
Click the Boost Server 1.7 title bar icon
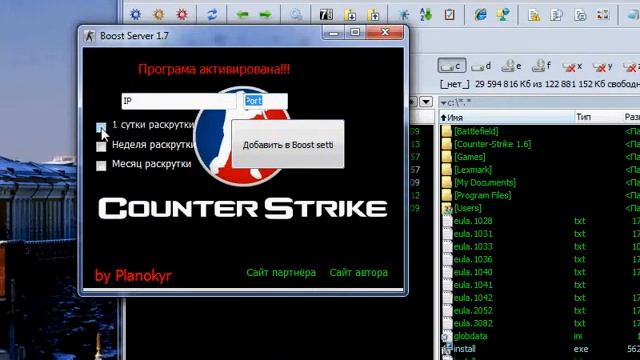pos(89,36)
